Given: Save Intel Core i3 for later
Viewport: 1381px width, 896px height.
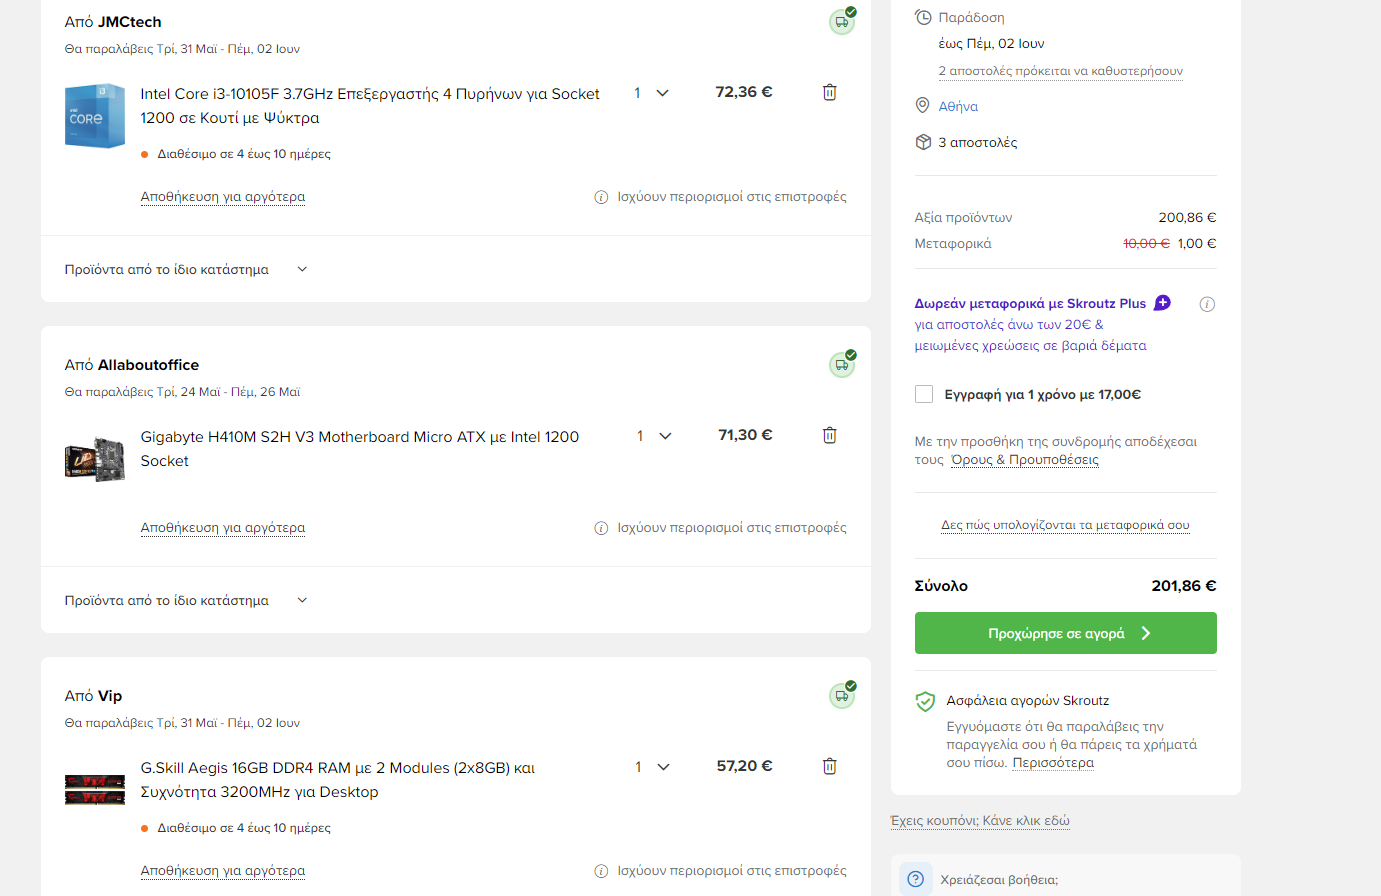Looking at the screenshot, I should 223,197.
